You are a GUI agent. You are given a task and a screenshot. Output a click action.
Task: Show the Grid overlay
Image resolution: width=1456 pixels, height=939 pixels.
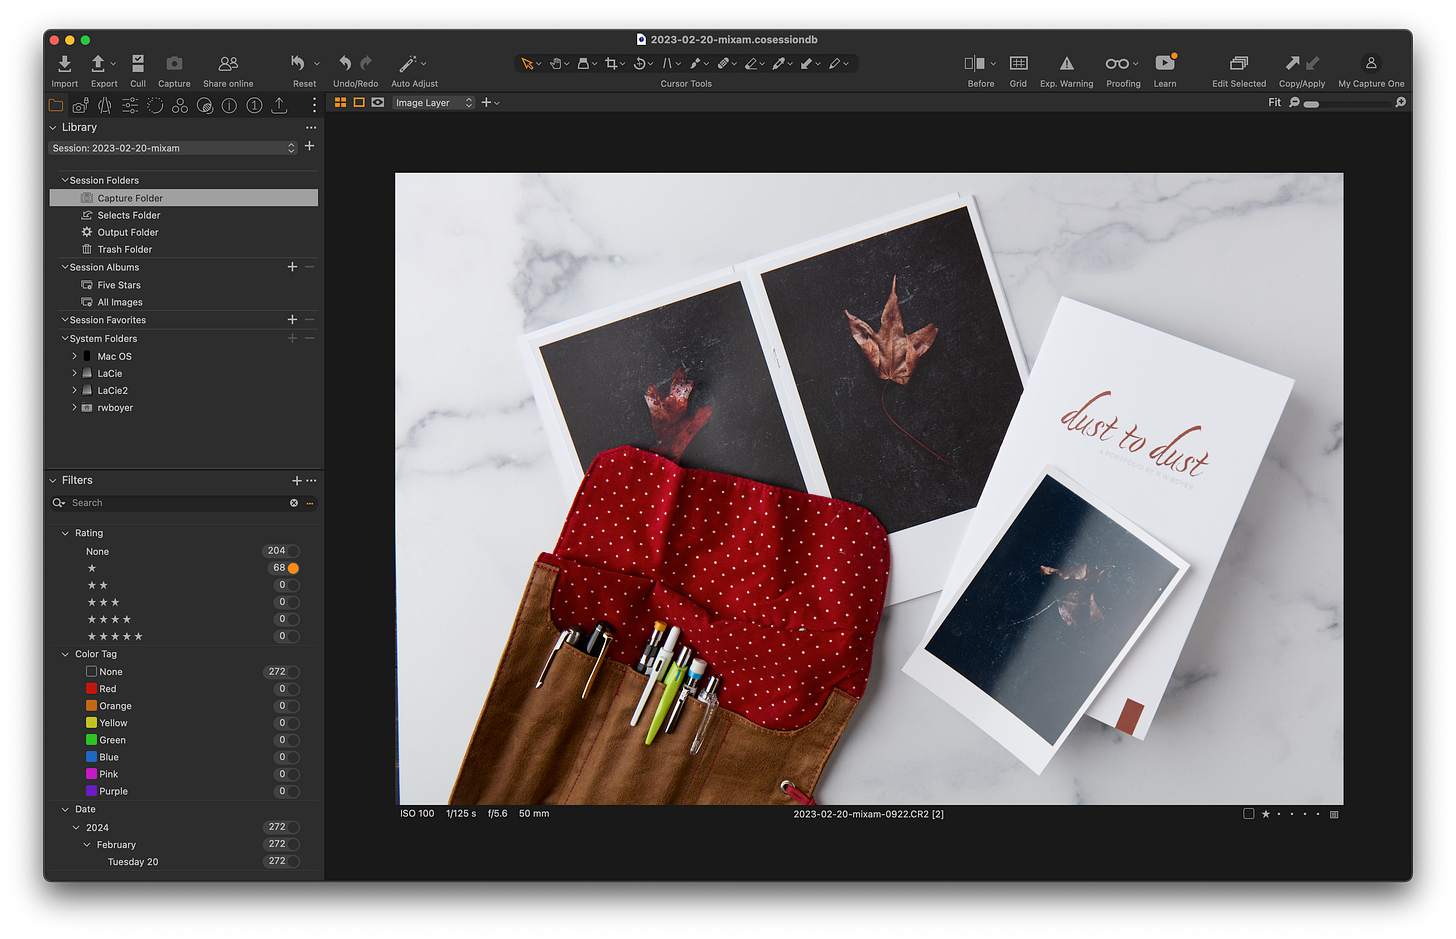coord(1018,65)
